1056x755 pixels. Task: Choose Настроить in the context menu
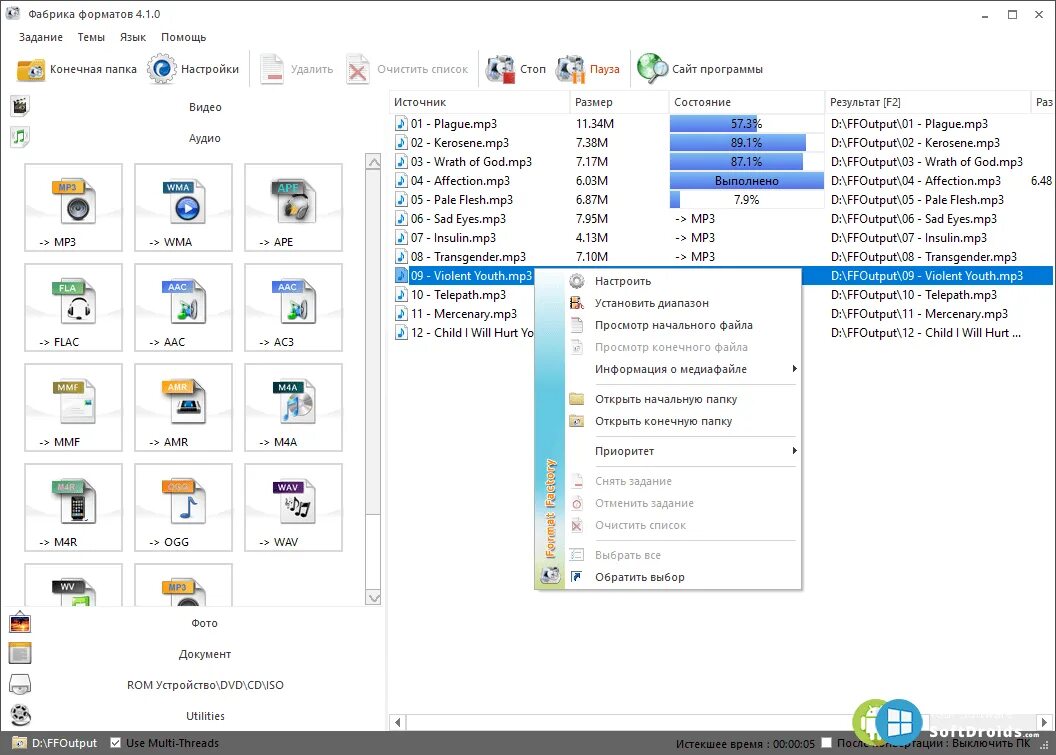(x=683, y=281)
